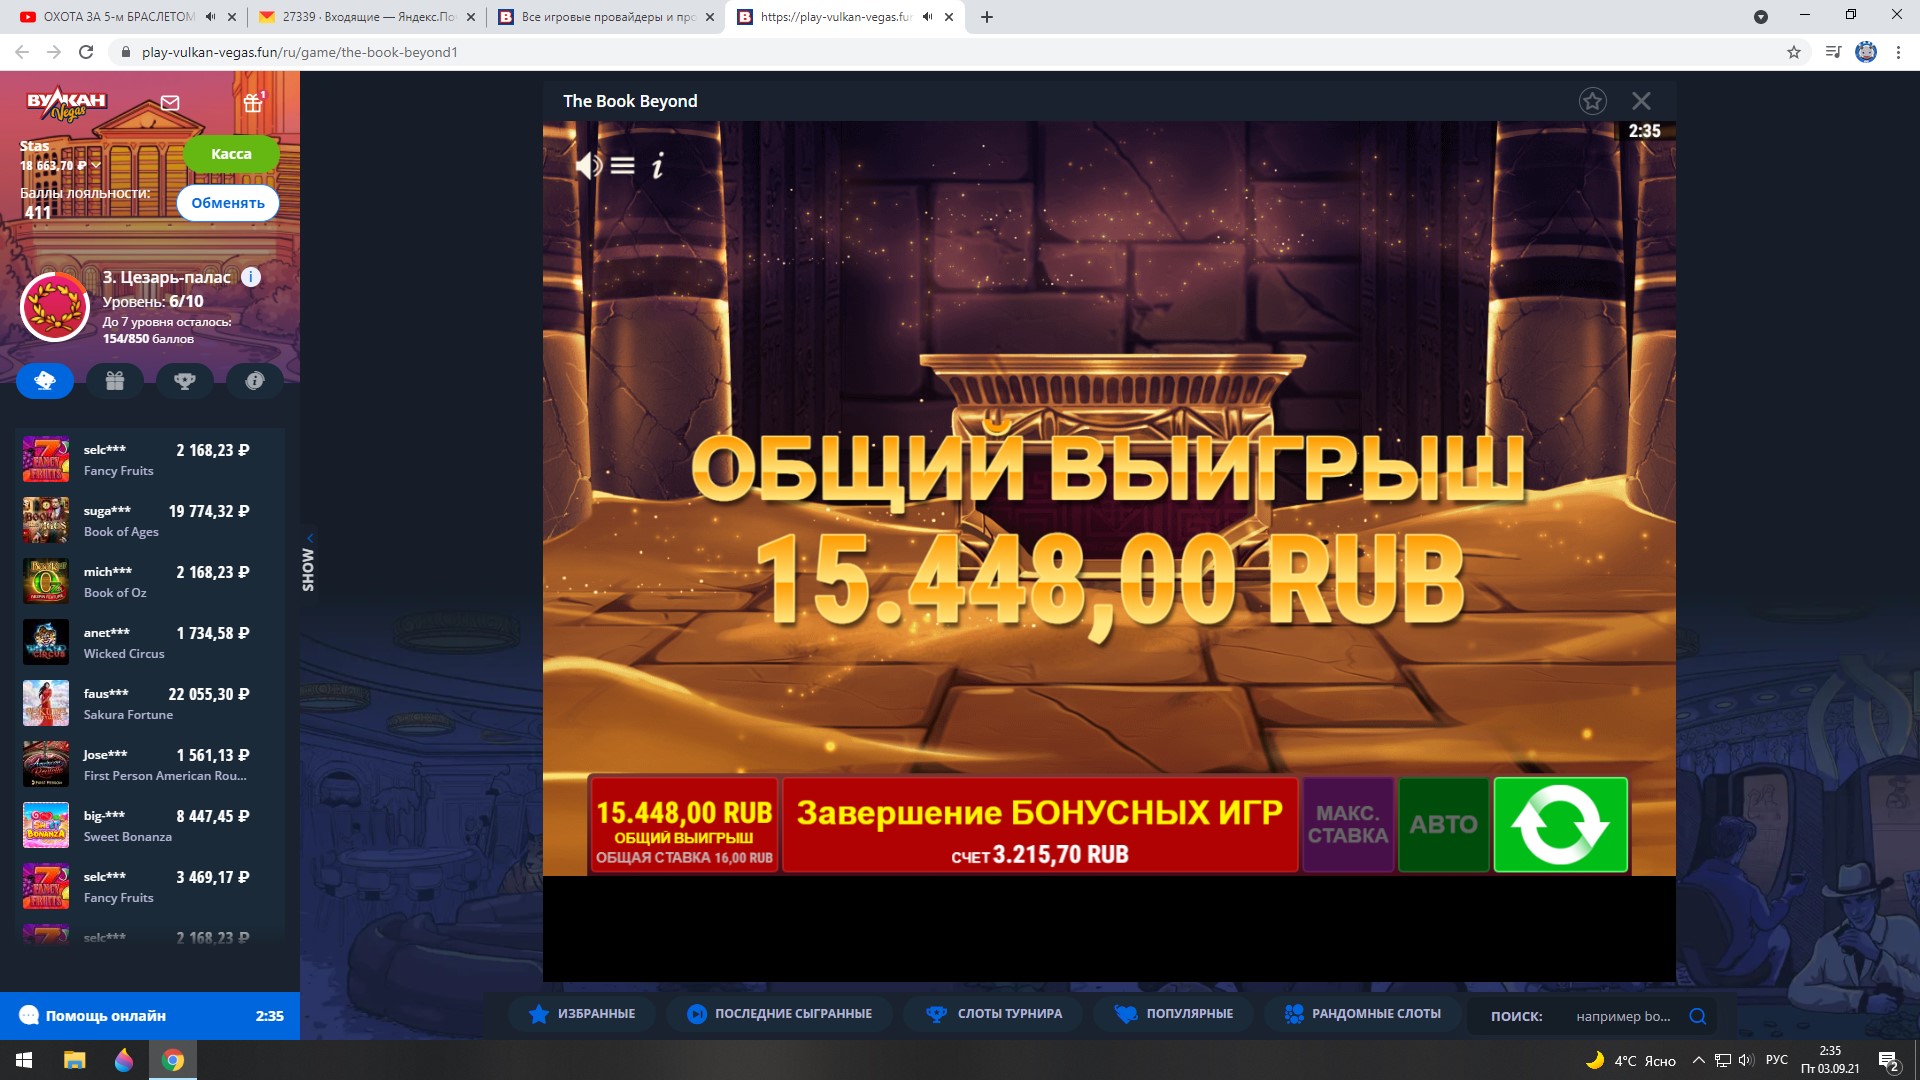Open the in-game hamburger menu
Screen dimensions: 1920x1080
[622, 165]
